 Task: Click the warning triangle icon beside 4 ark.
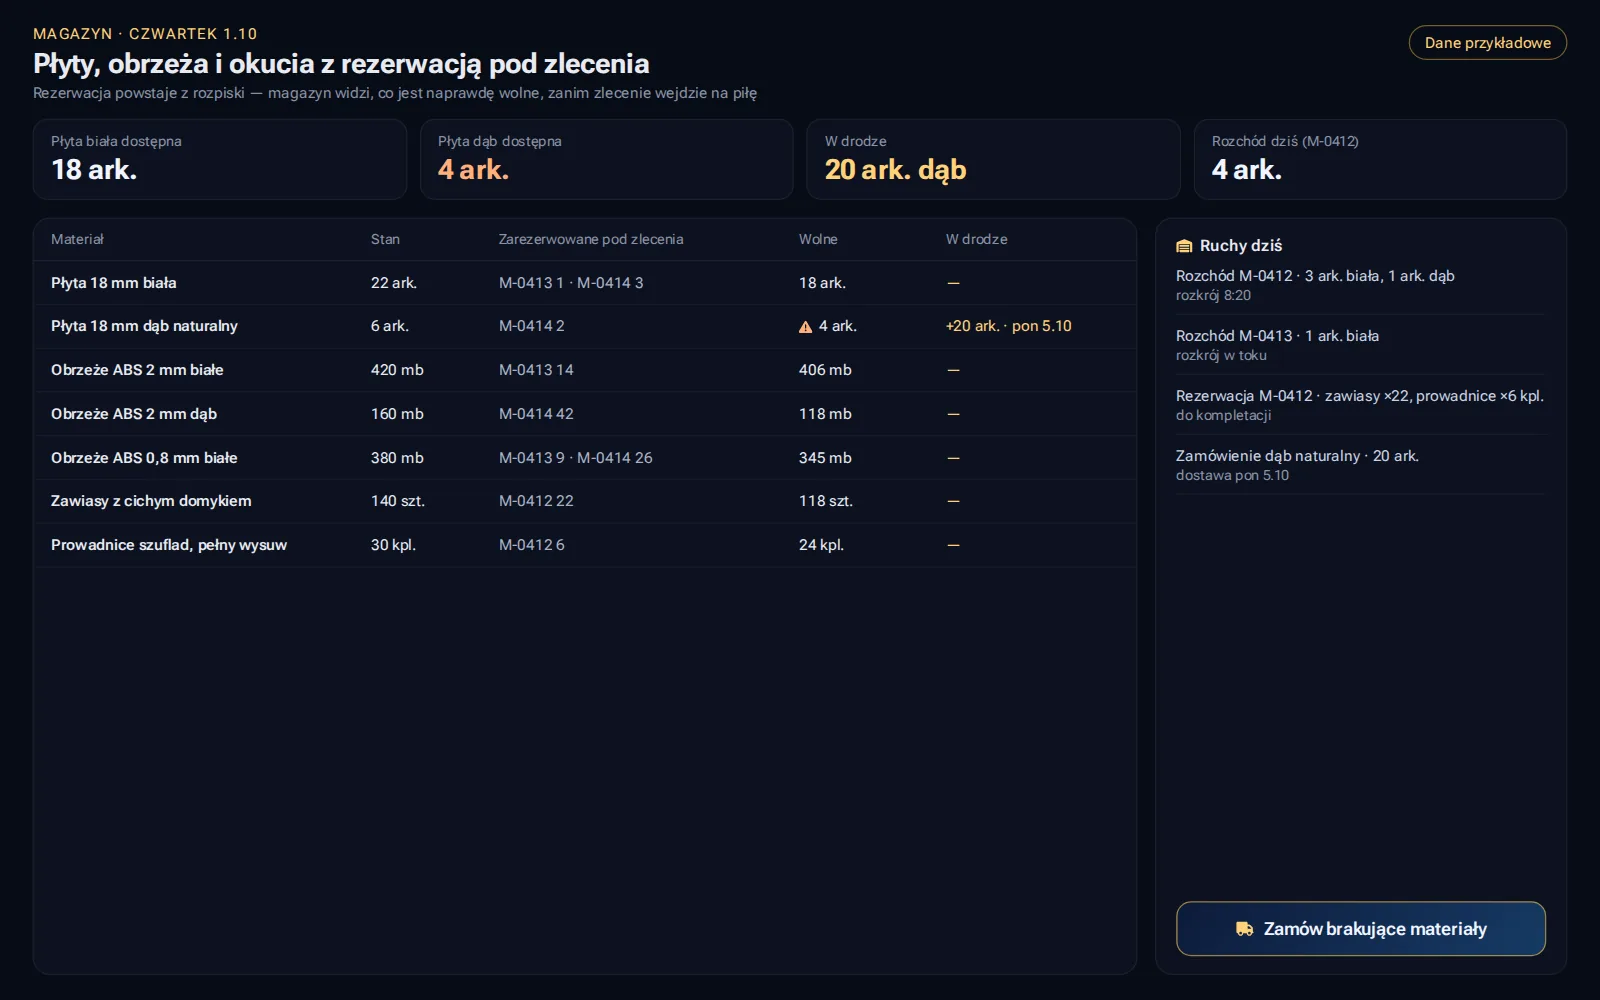805,327
